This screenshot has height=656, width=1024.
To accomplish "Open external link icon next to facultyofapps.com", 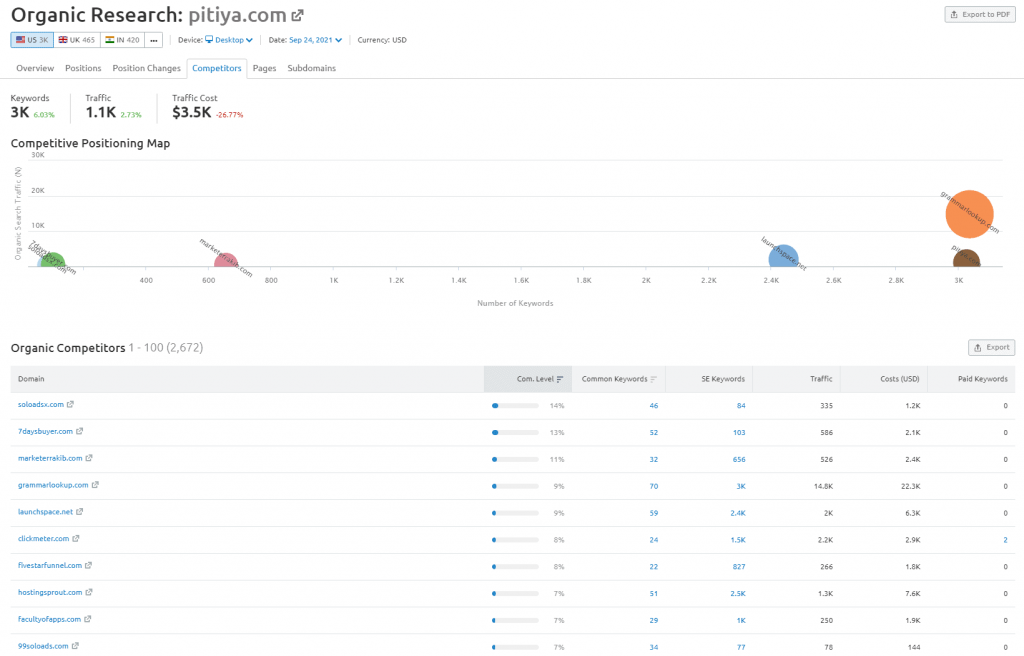I will [88, 619].
